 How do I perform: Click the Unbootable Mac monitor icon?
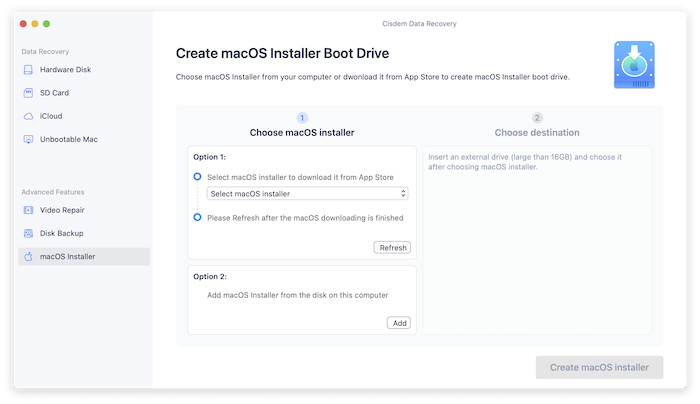click(28, 139)
